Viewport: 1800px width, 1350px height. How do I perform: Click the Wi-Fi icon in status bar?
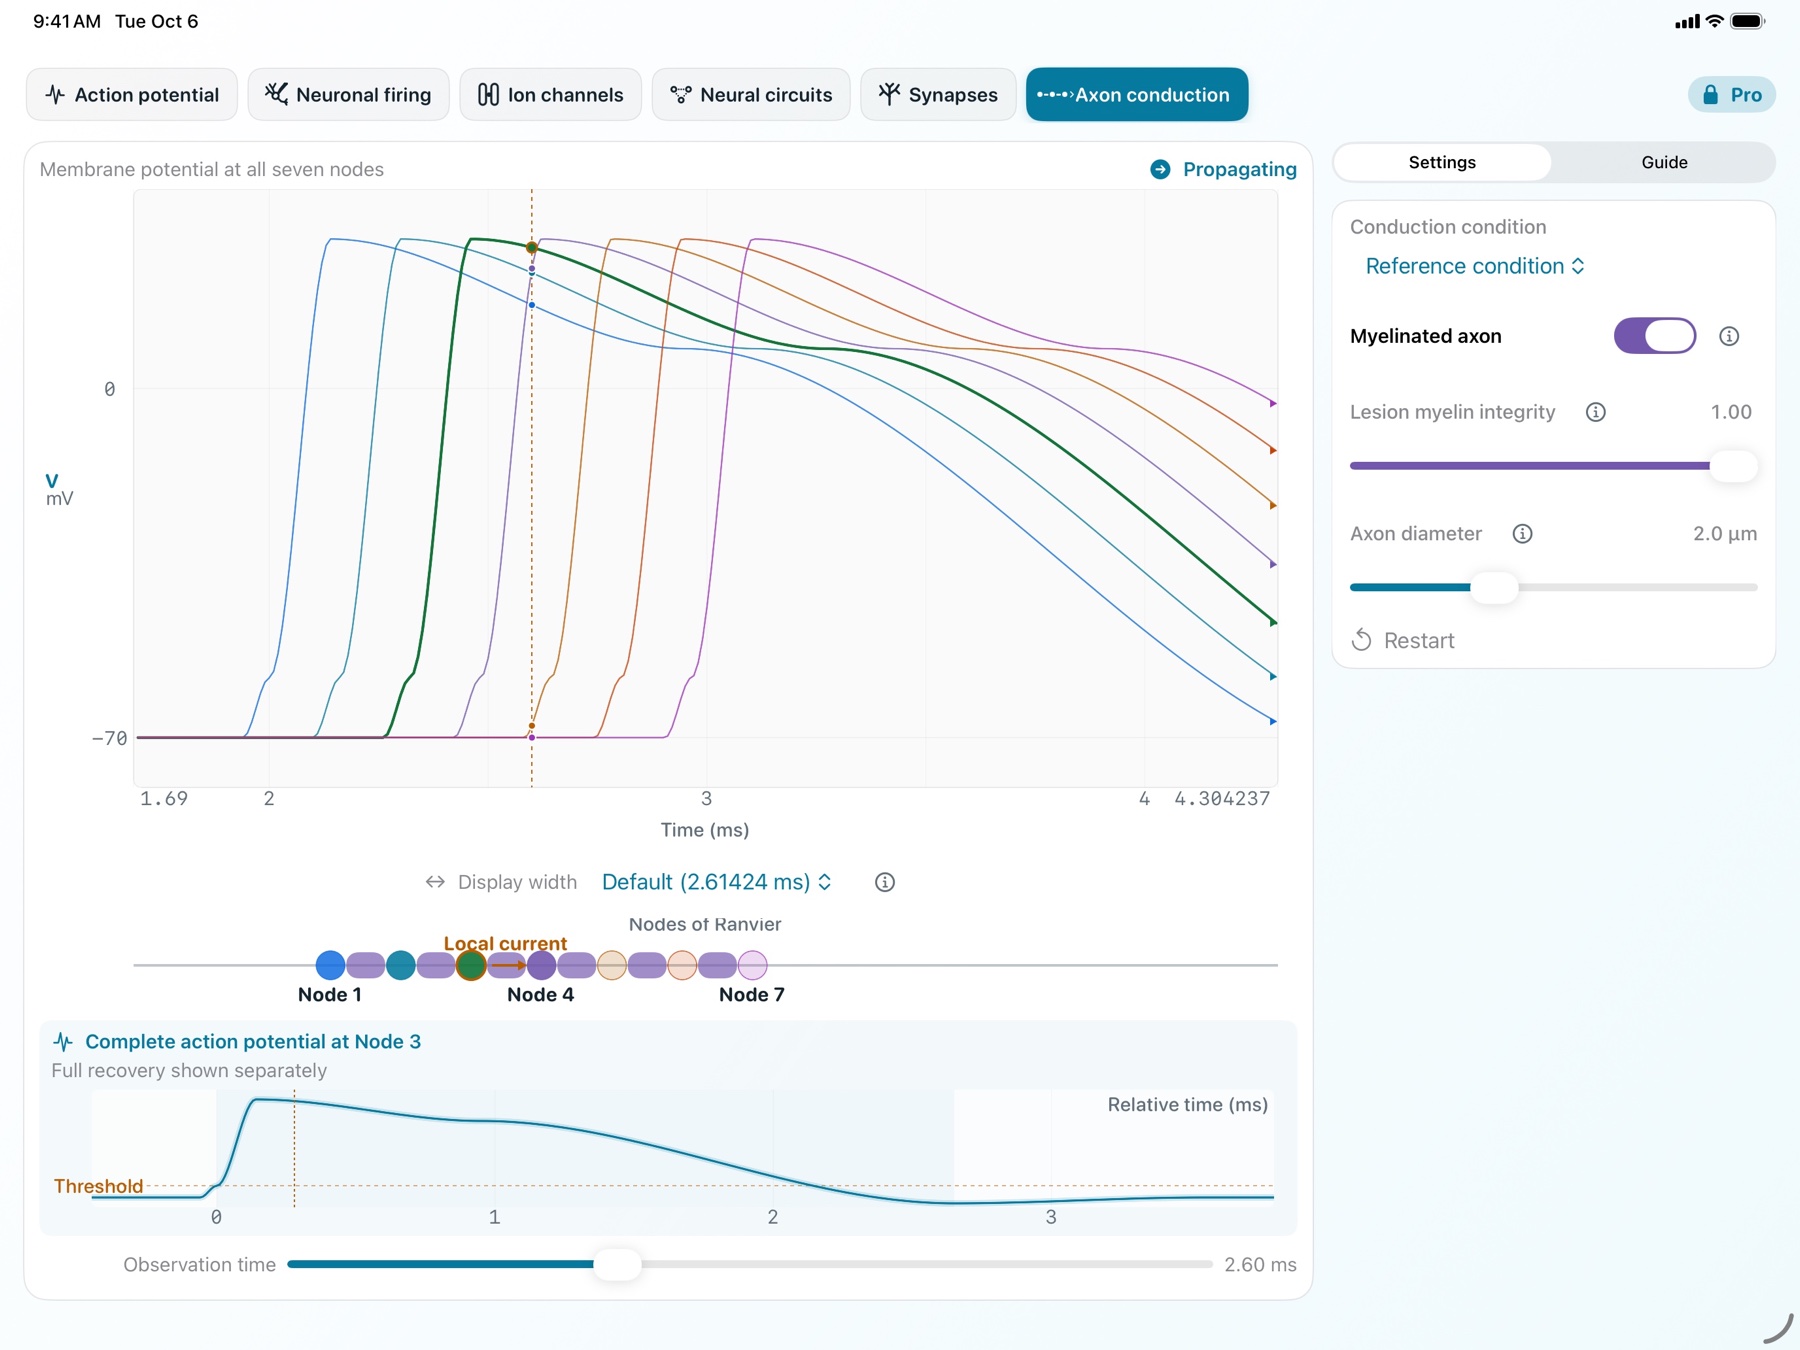tap(1714, 21)
